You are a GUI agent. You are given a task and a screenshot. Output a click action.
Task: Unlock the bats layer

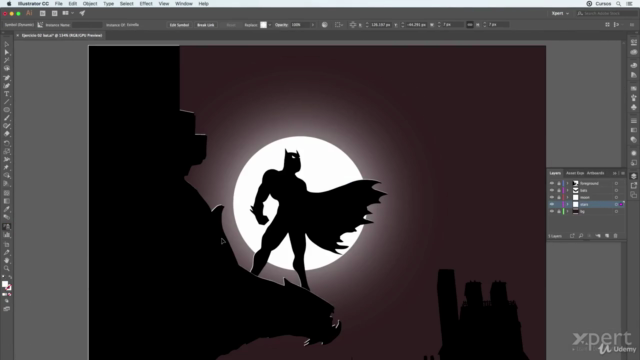(559, 190)
